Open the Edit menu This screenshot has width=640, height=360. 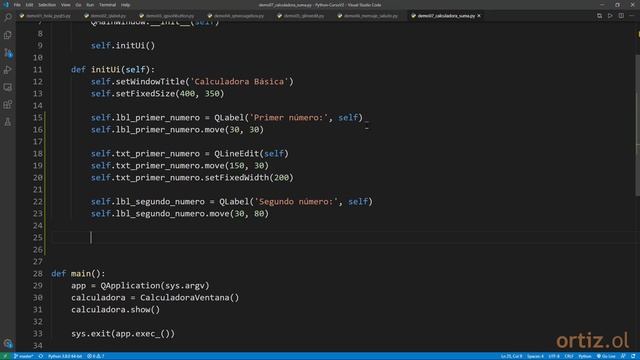[29, 5]
